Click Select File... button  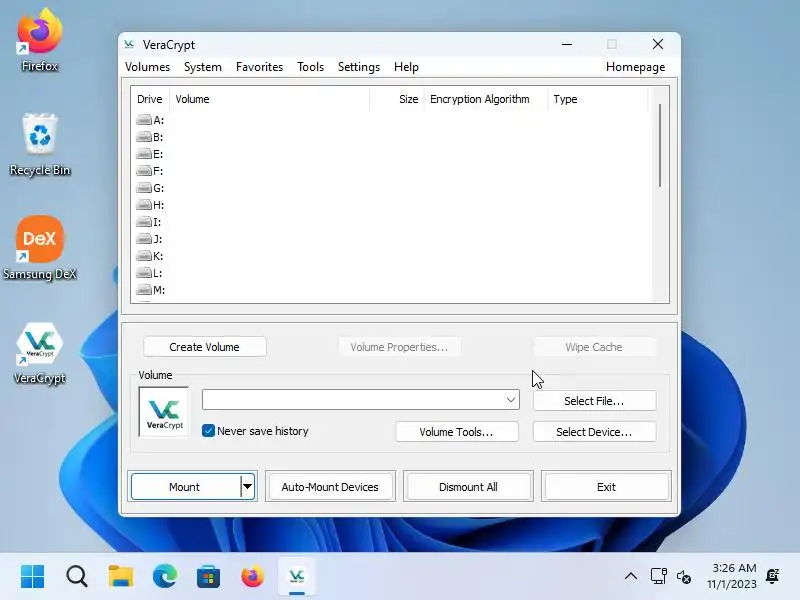[x=594, y=401]
